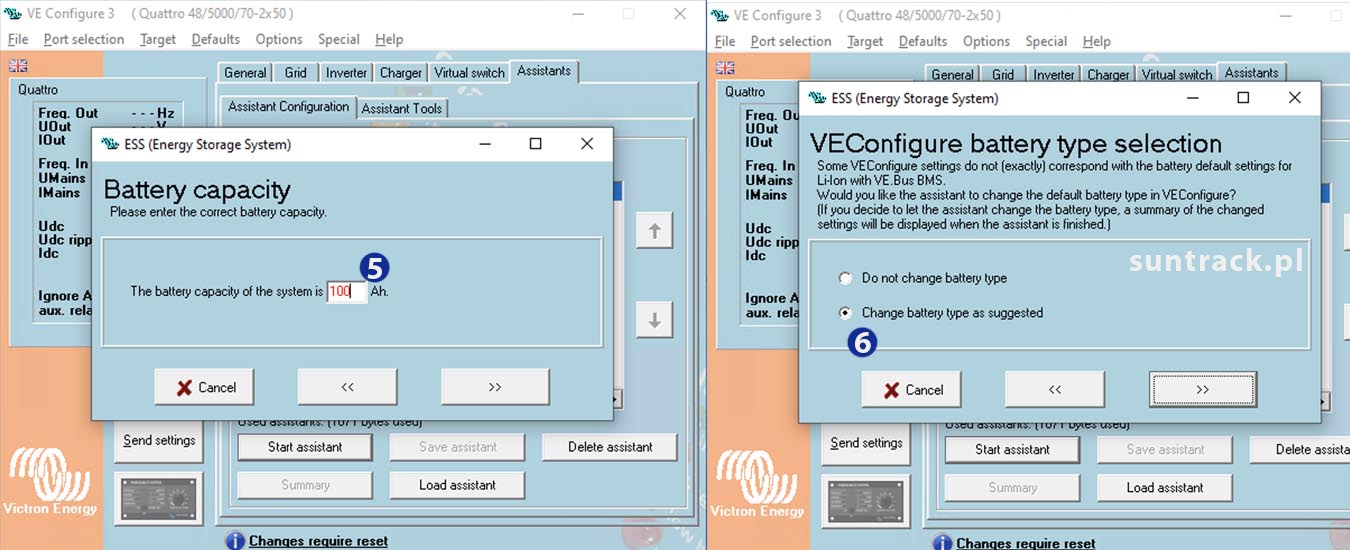Open Assistant Configuration sub-tab in the left window
1350x550 pixels.
(288, 106)
